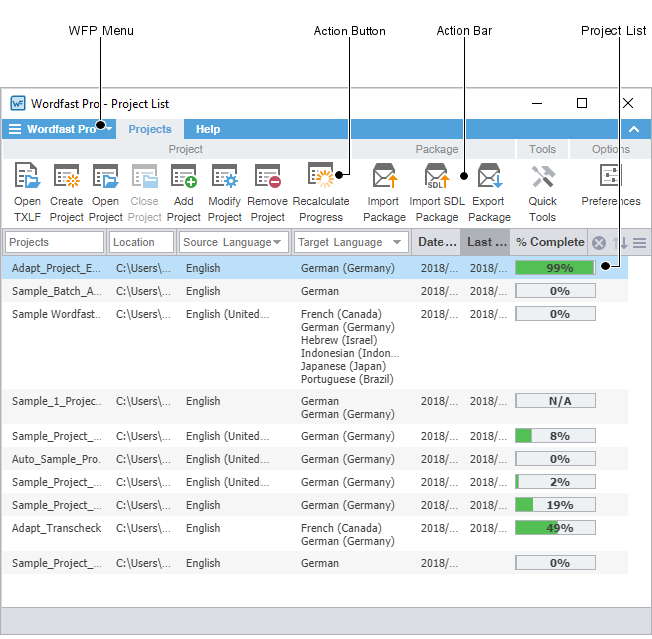Click the Create Project icon
The width and height of the screenshot is (652, 639).
67,175
